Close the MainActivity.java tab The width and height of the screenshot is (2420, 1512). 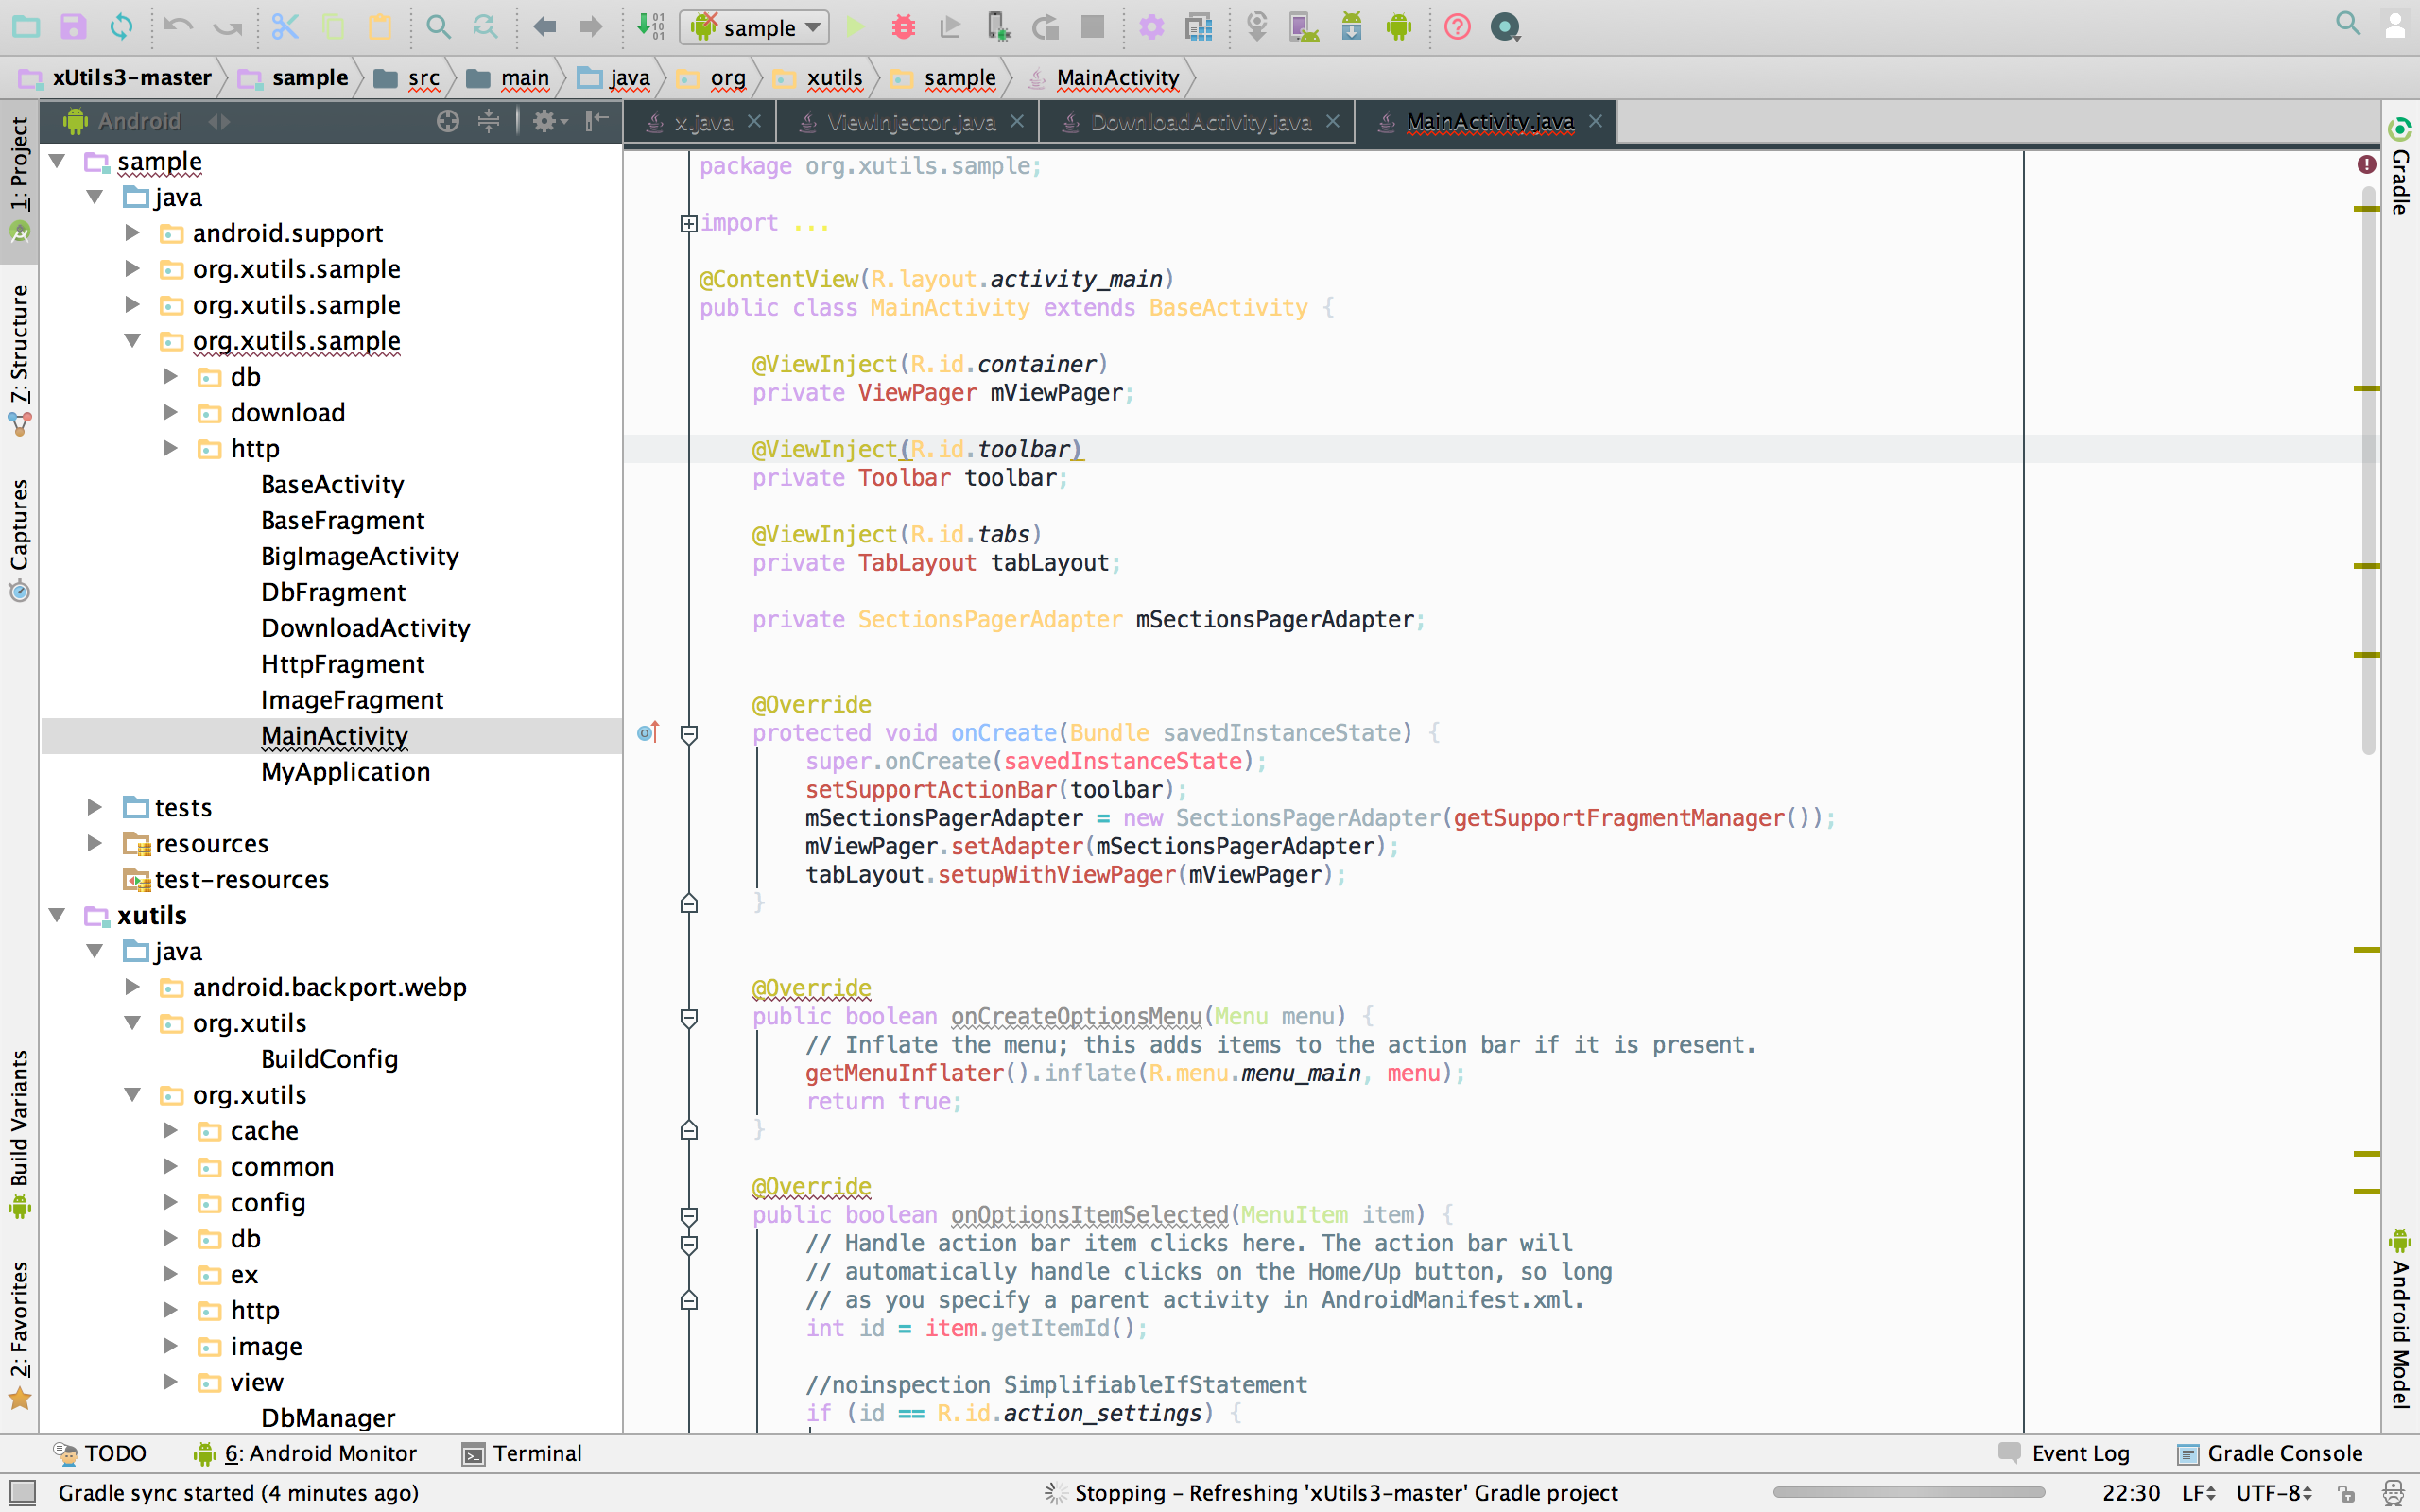[1596, 121]
